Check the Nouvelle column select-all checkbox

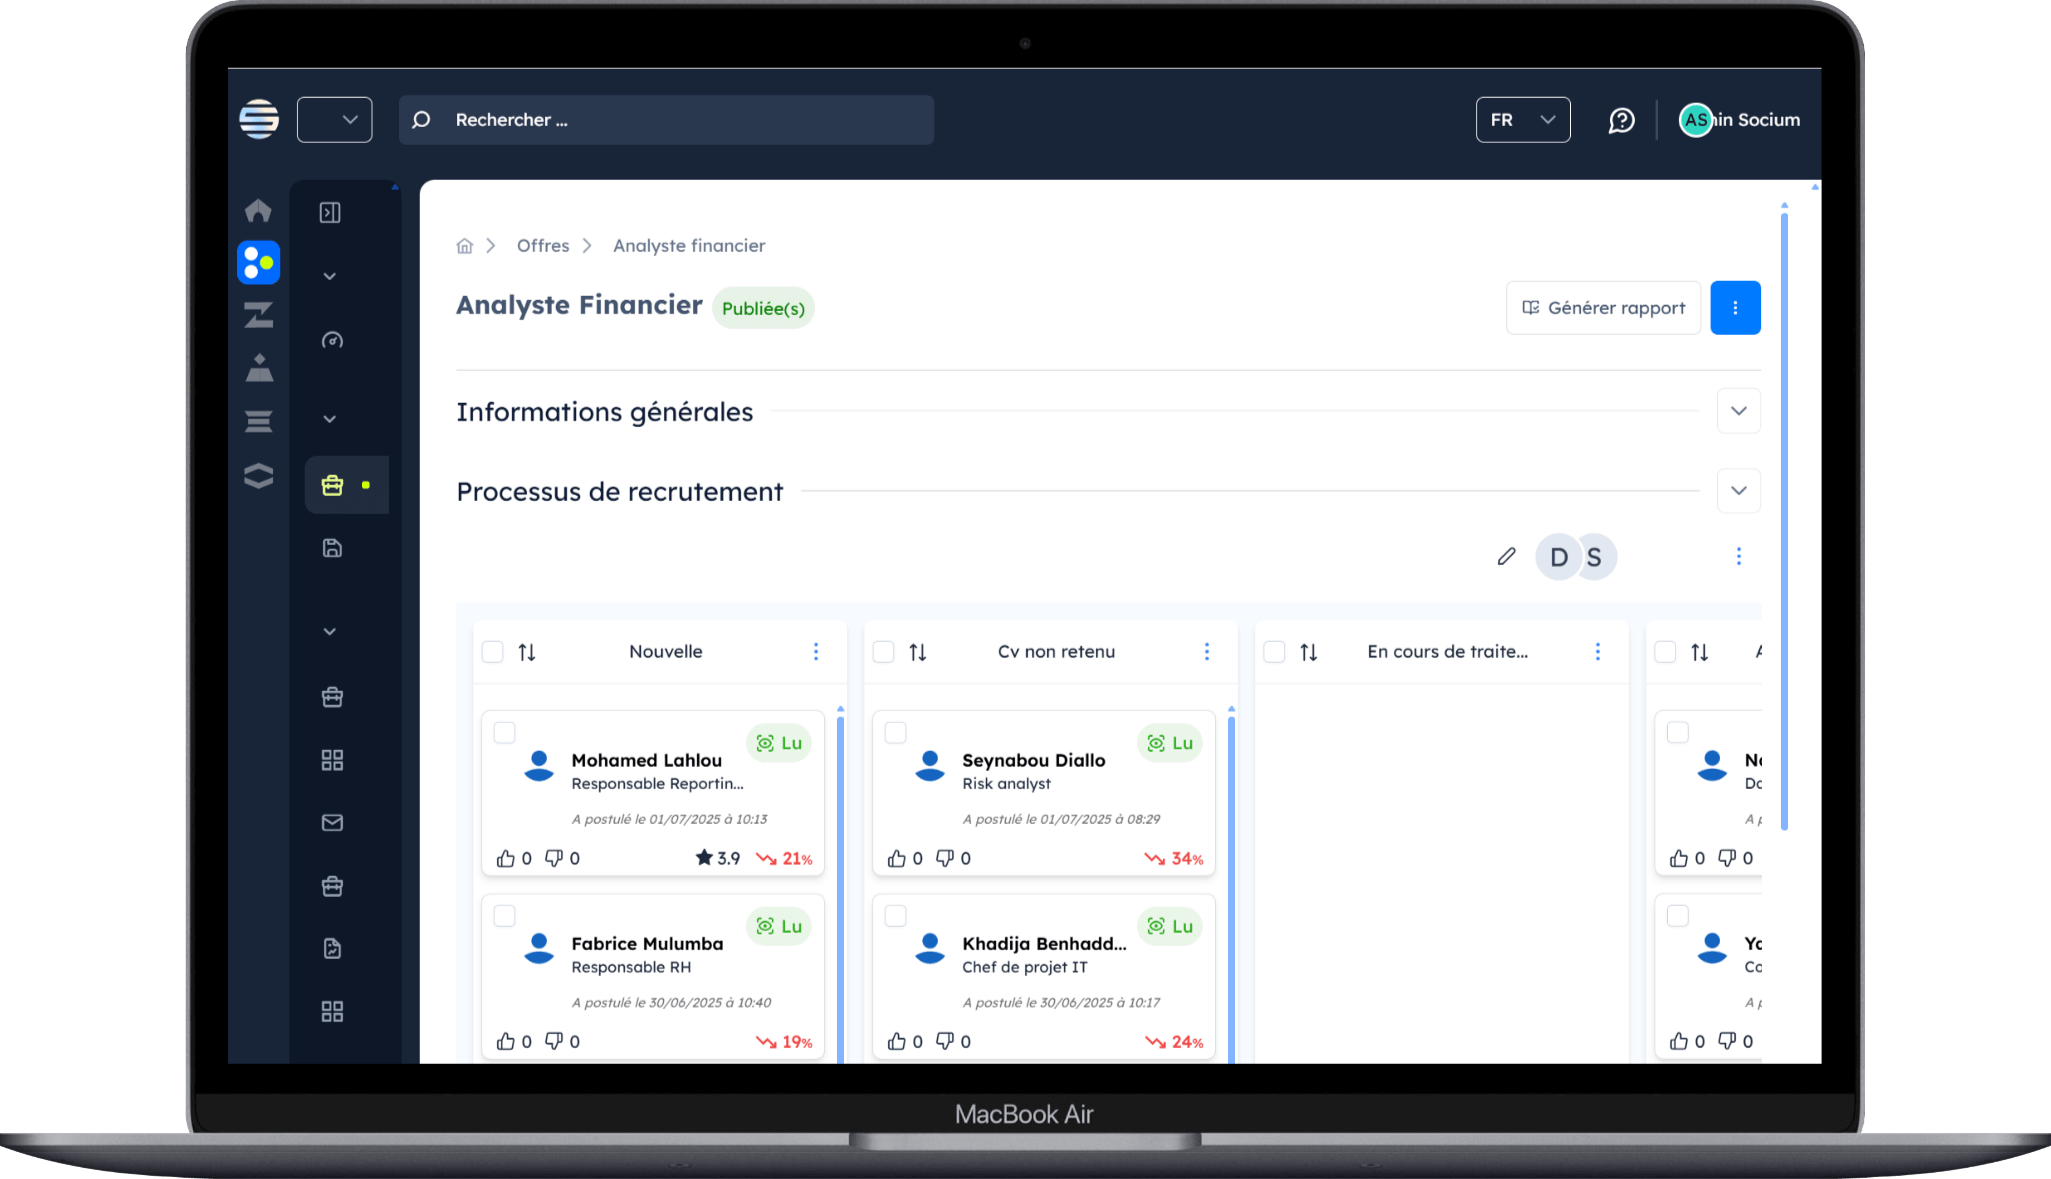pyautogui.click(x=492, y=652)
